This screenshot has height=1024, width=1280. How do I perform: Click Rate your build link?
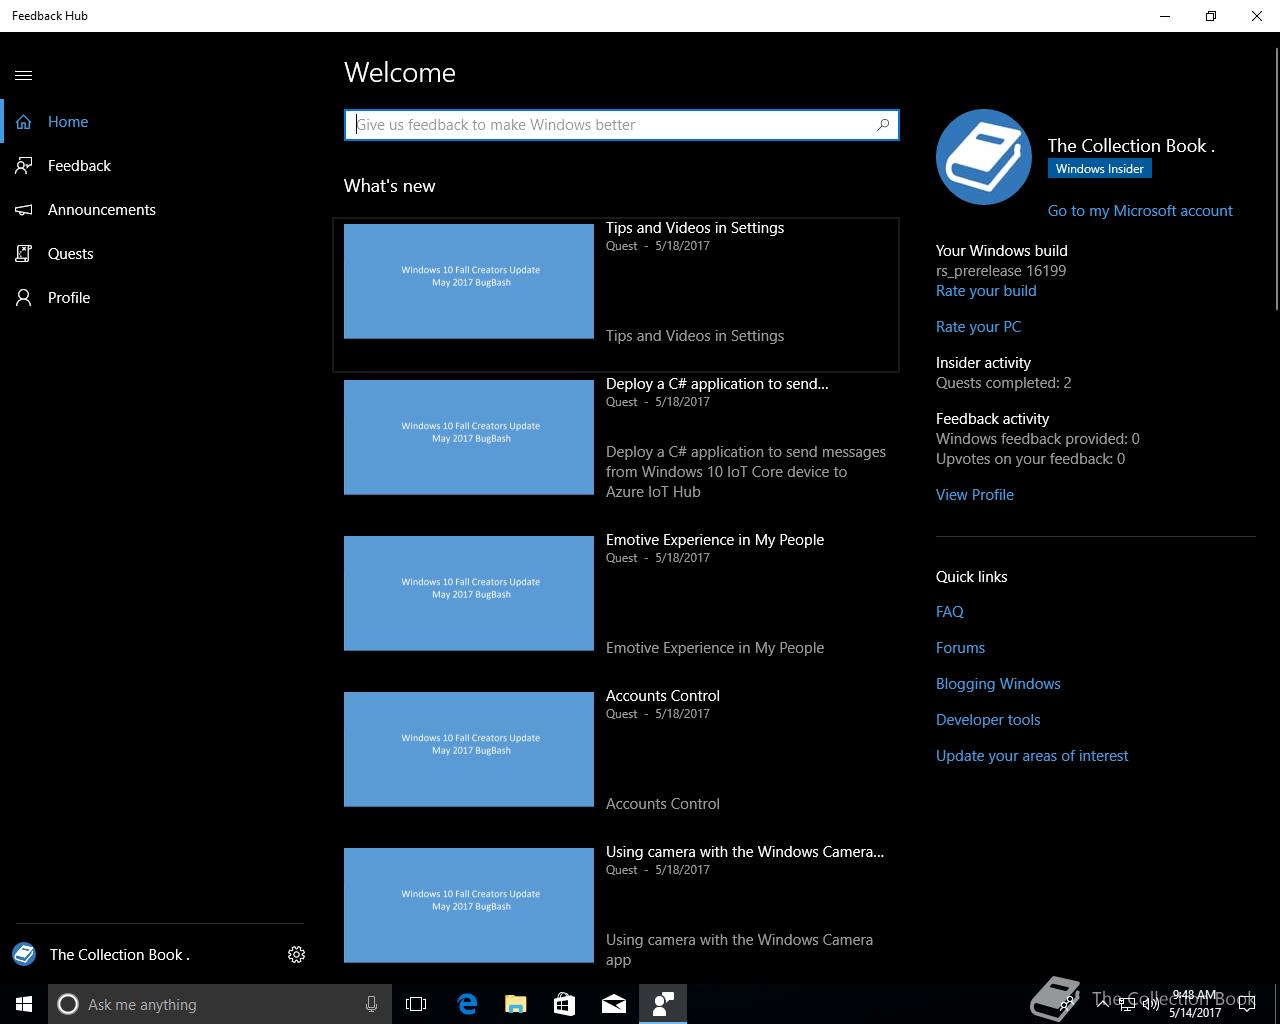(986, 291)
